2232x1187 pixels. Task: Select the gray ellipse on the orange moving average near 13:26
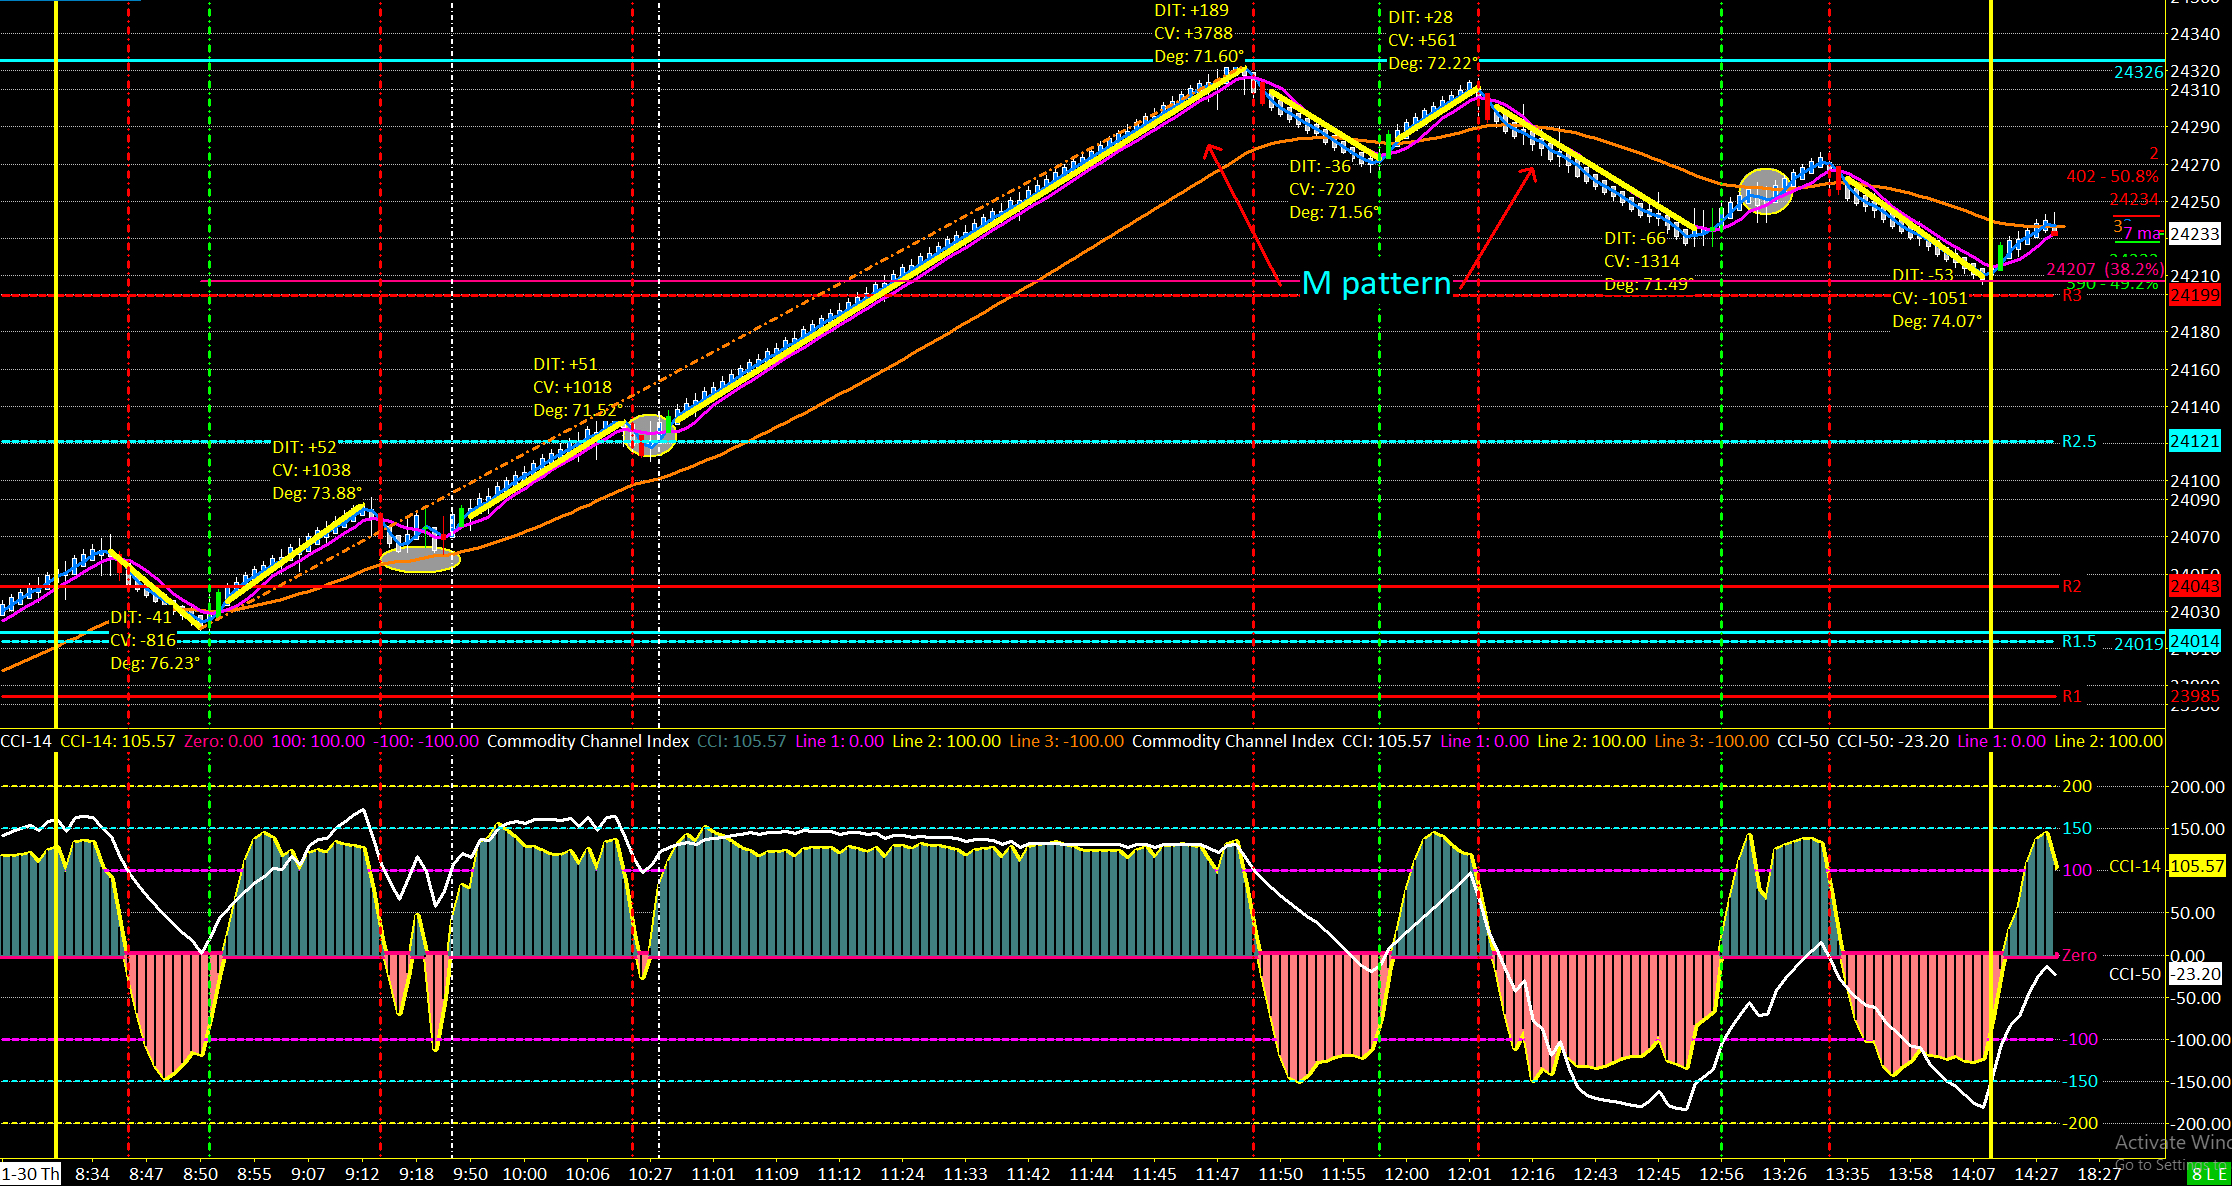1764,191
